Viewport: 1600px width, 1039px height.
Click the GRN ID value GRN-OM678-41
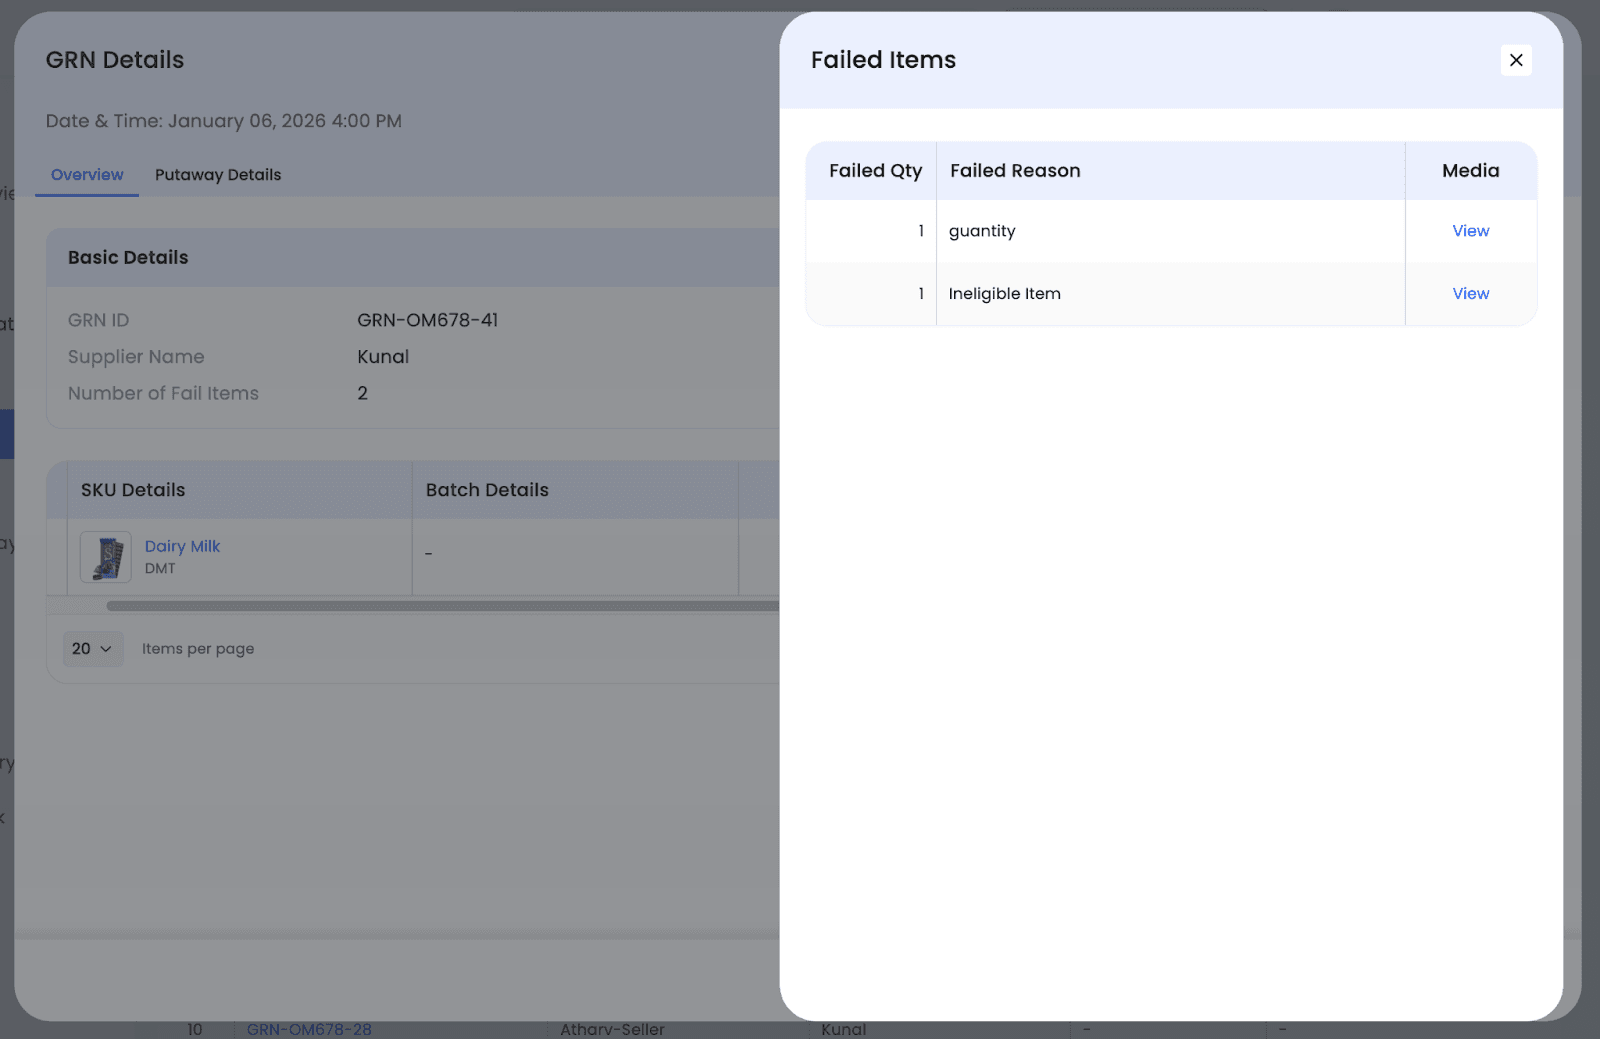(x=427, y=320)
